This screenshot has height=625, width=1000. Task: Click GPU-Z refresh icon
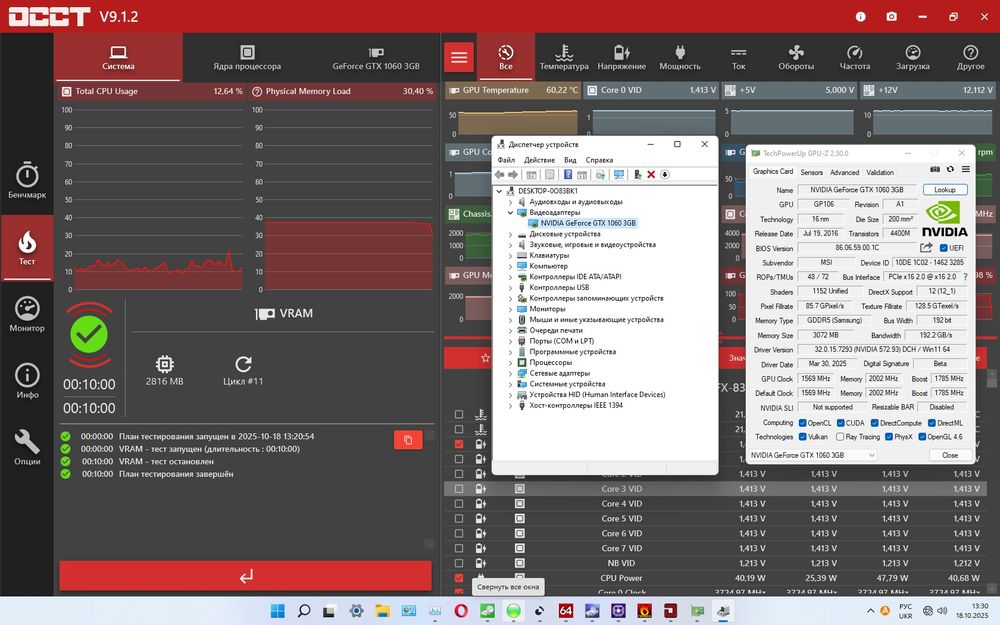click(950, 170)
